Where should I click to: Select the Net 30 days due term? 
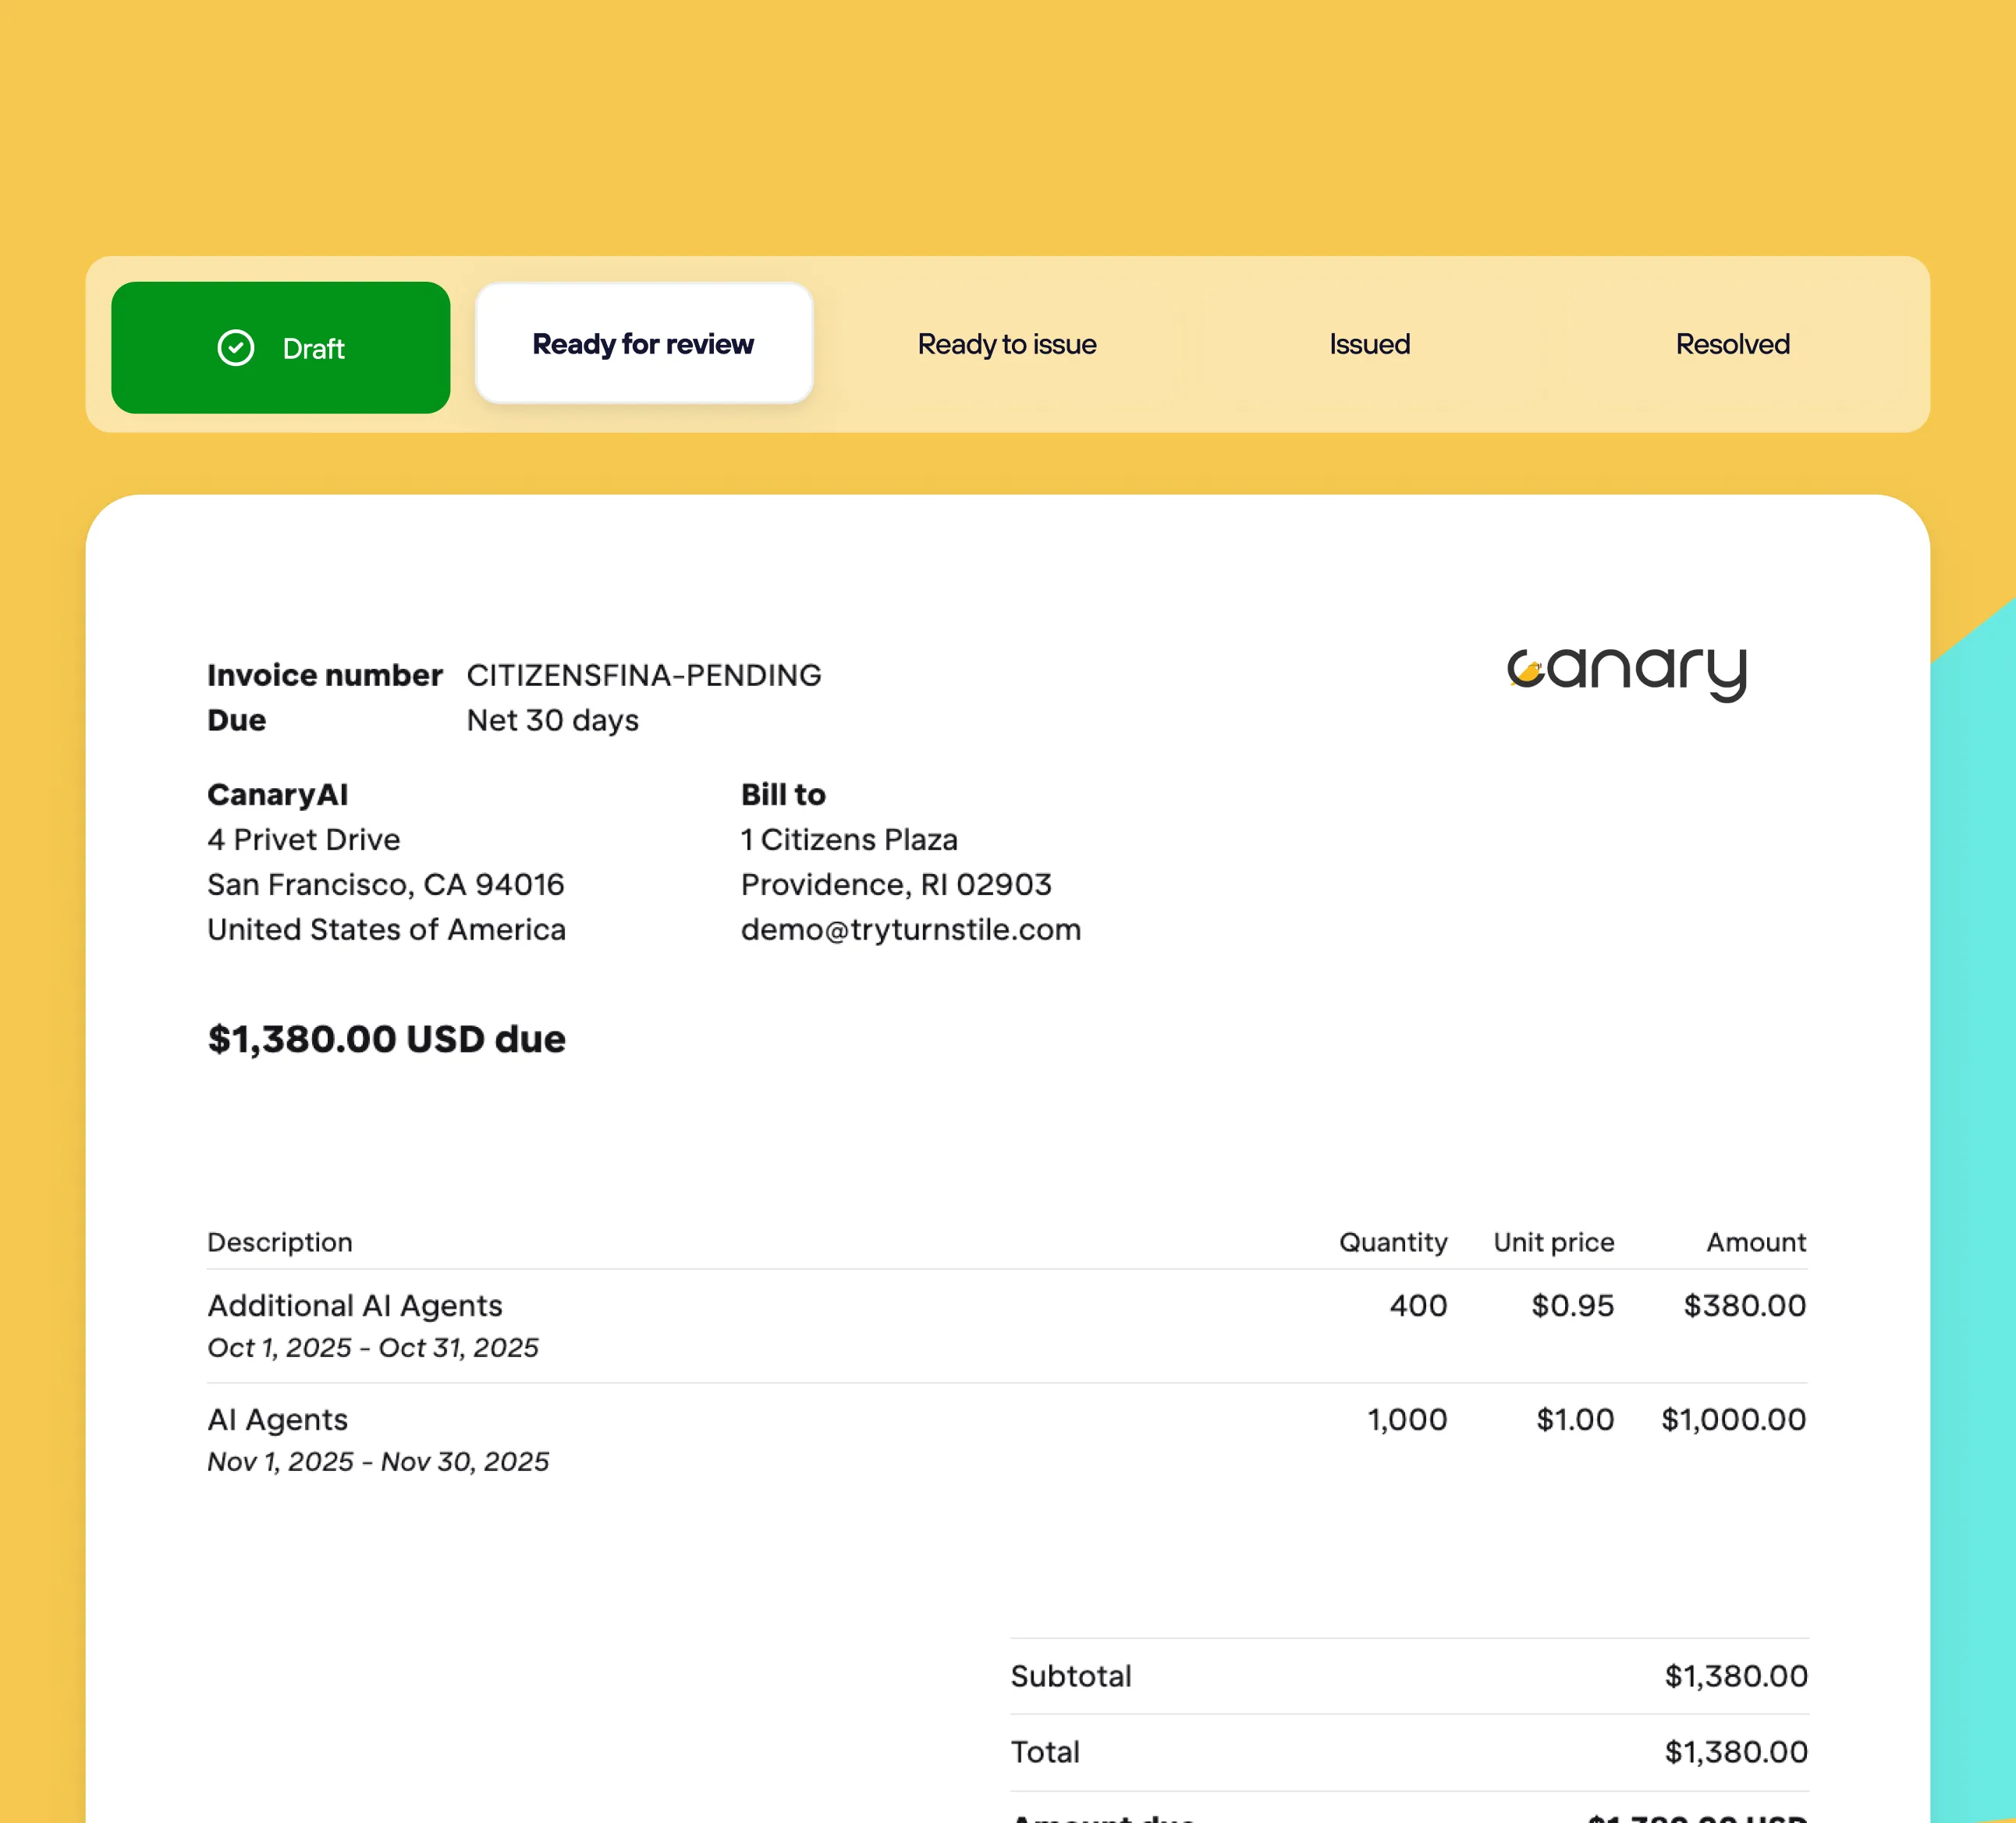552,720
